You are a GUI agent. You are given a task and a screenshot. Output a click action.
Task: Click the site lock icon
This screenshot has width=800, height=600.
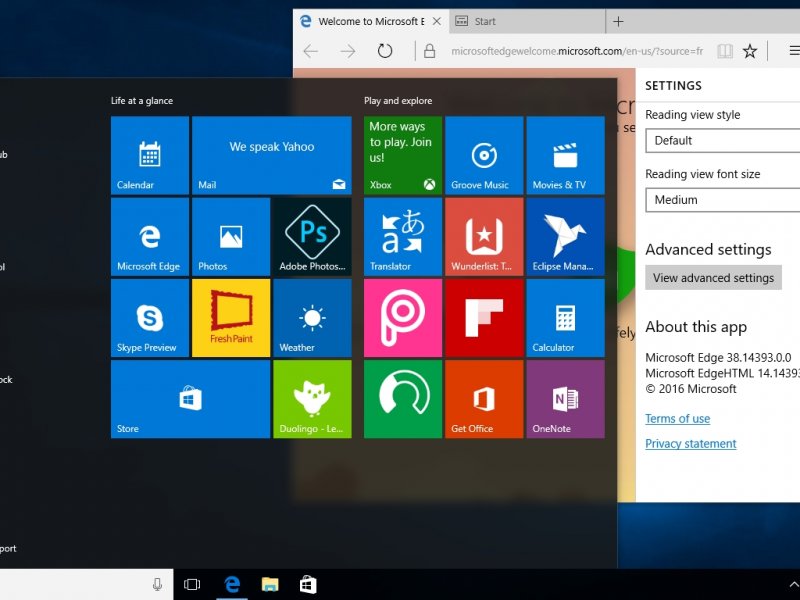pyautogui.click(x=430, y=51)
